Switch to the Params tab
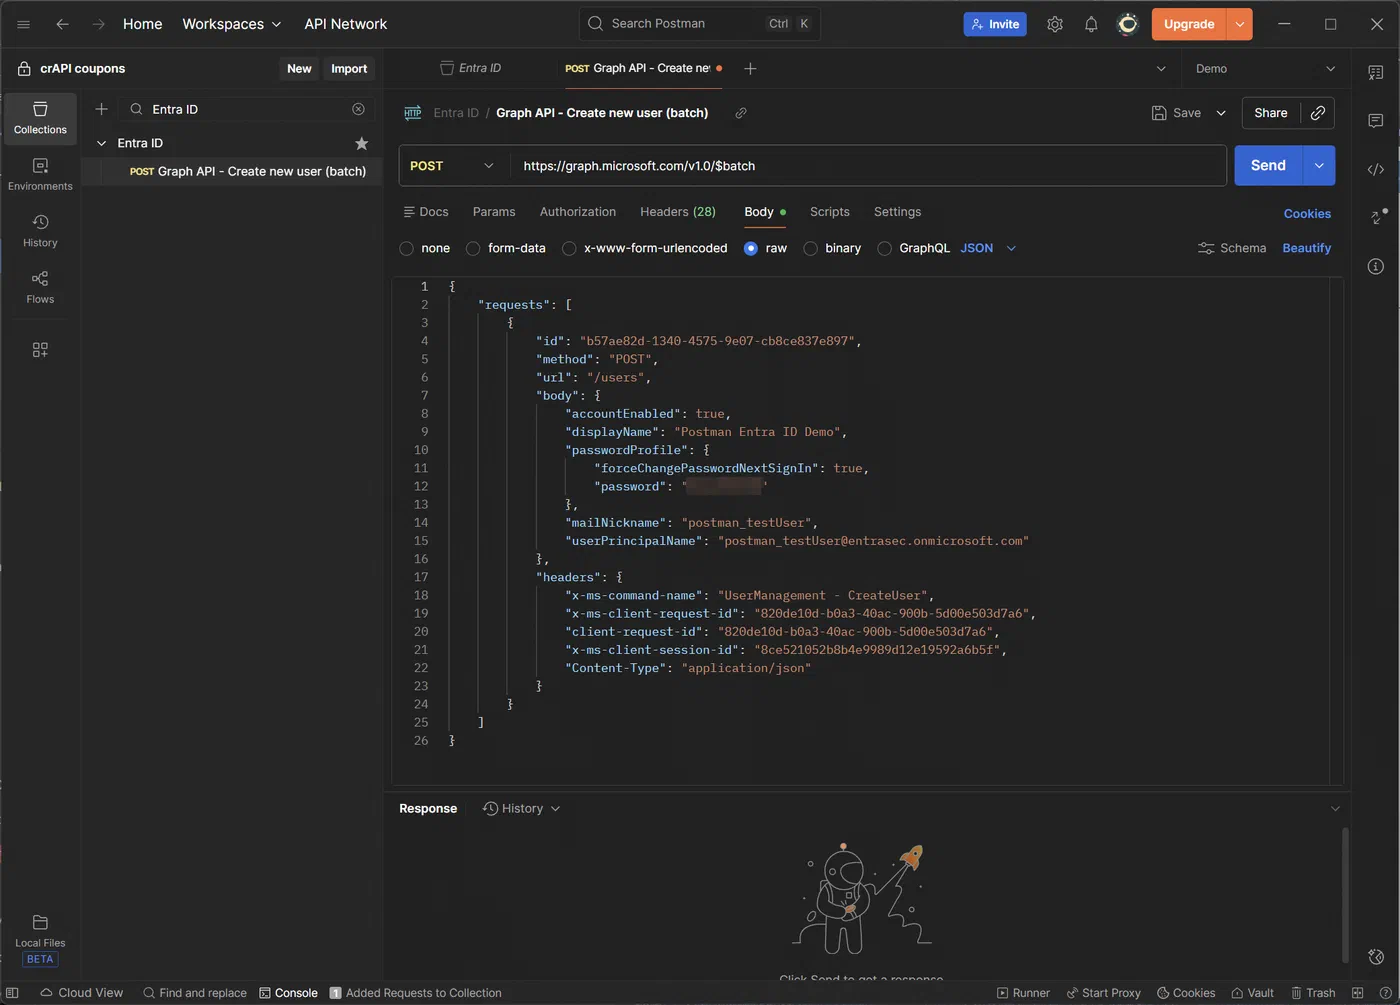 (x=494, y=212)
